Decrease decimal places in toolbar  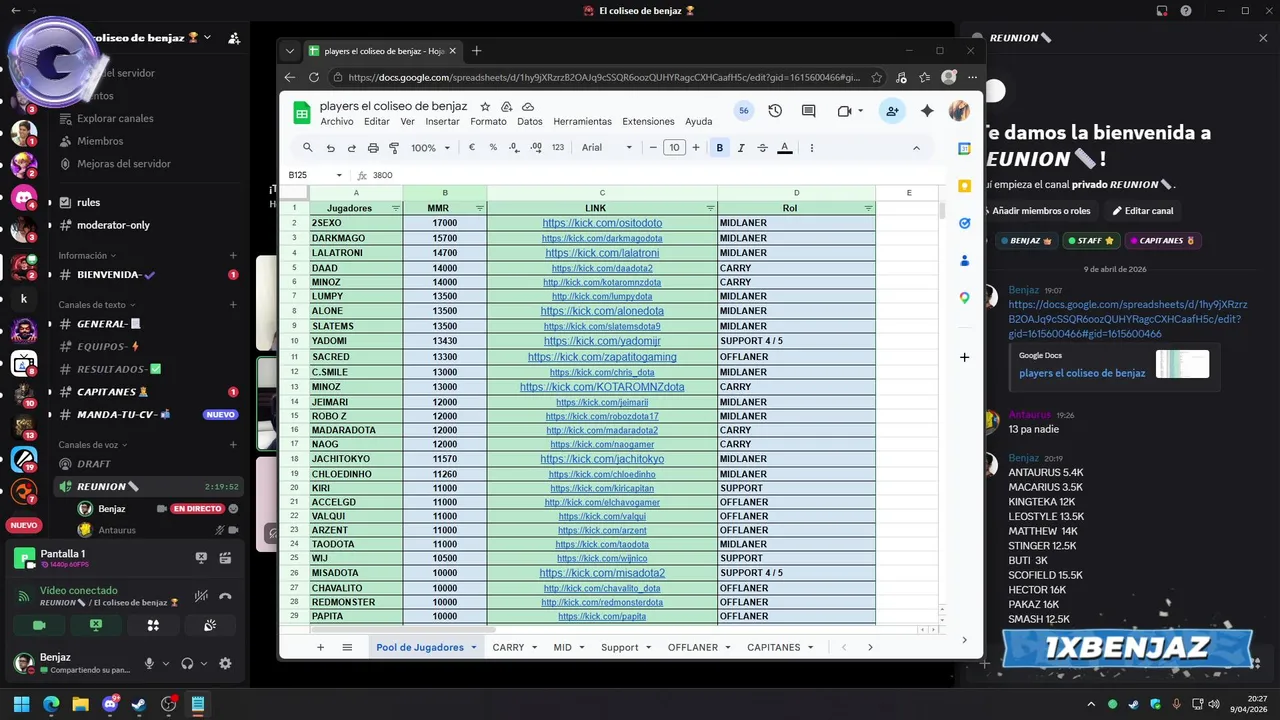[x=514, y=148]
